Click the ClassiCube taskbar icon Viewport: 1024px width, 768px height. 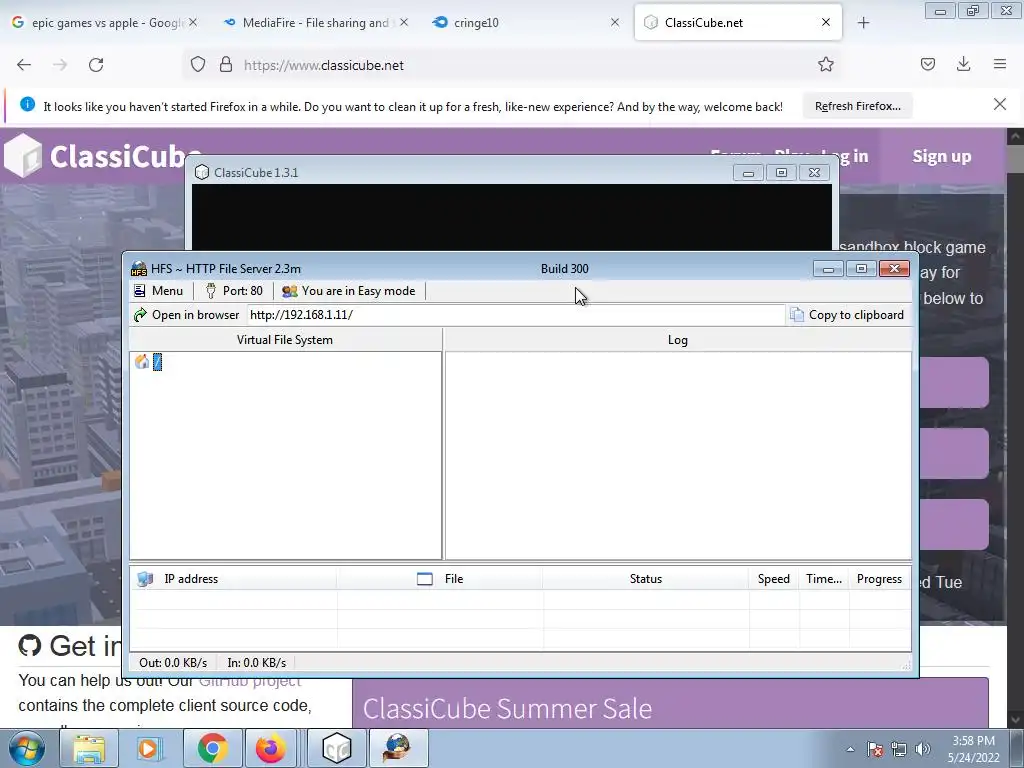click(x=337, y=748)
